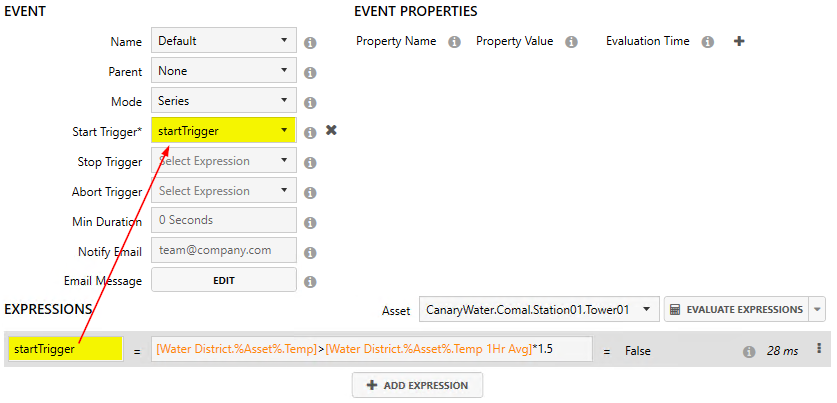Image resolution: width=837 pixels, height=403 pixels.
Task: Click the Min Duration input field
Action: click(x=223, y=221)
